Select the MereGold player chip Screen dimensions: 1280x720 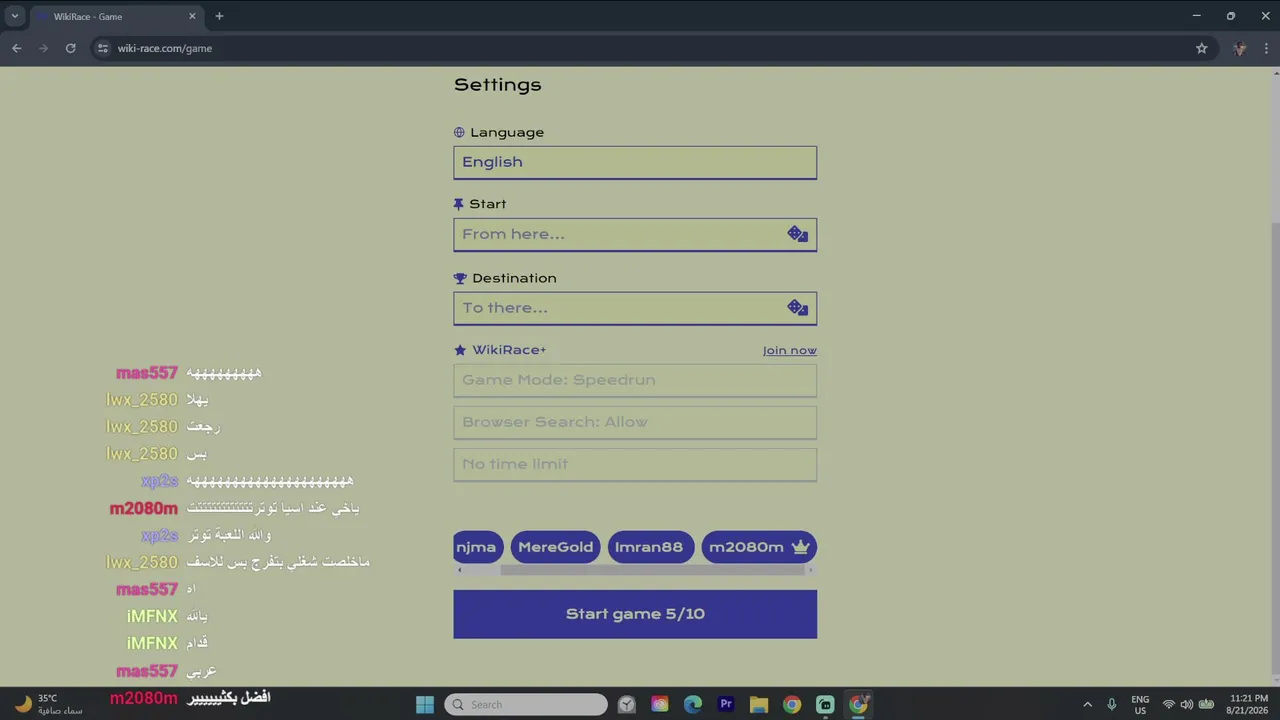pyautogui.click(x=555, y=547)
